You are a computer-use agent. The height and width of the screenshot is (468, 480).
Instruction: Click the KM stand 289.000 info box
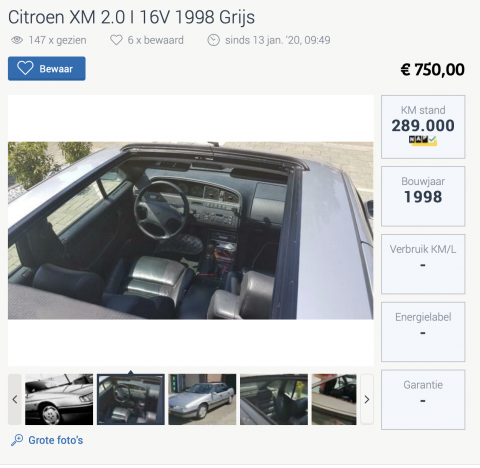point(423,127)
